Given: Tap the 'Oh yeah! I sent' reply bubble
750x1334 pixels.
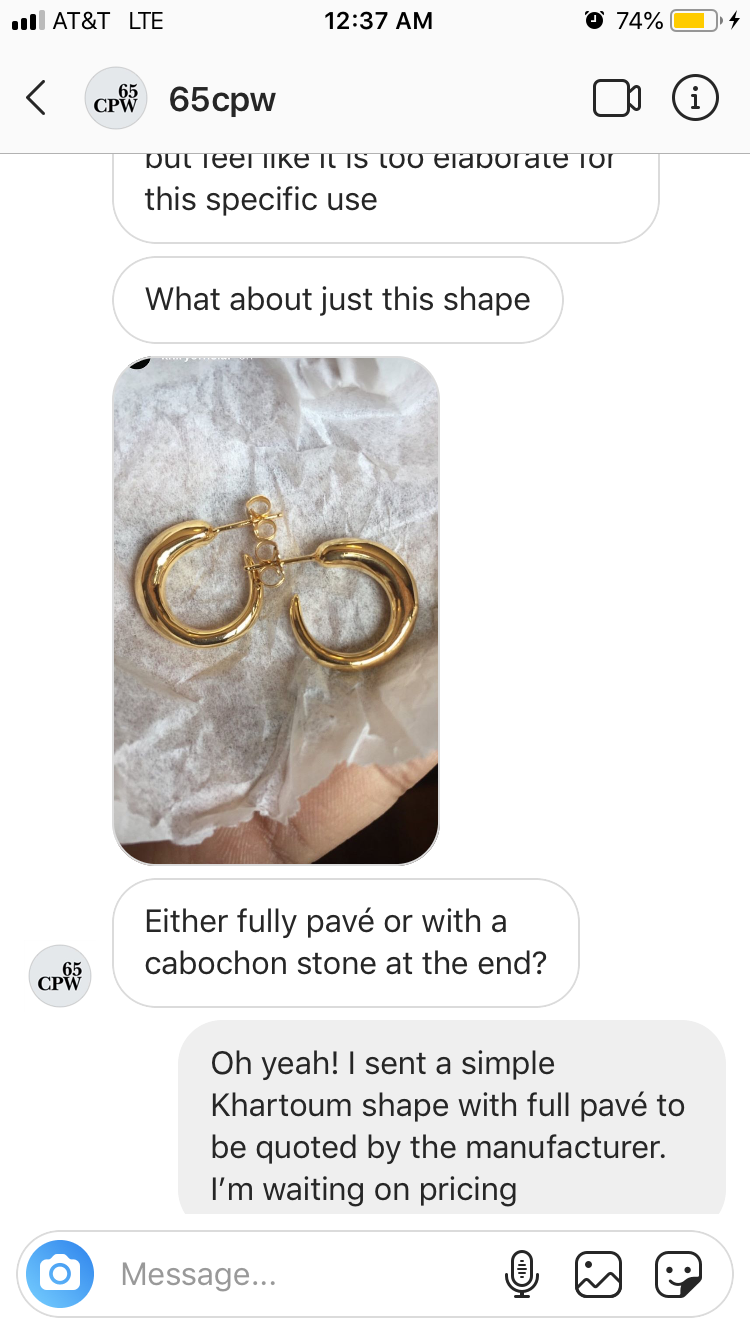Looking at the screenshot, I should click(452, 1118).
